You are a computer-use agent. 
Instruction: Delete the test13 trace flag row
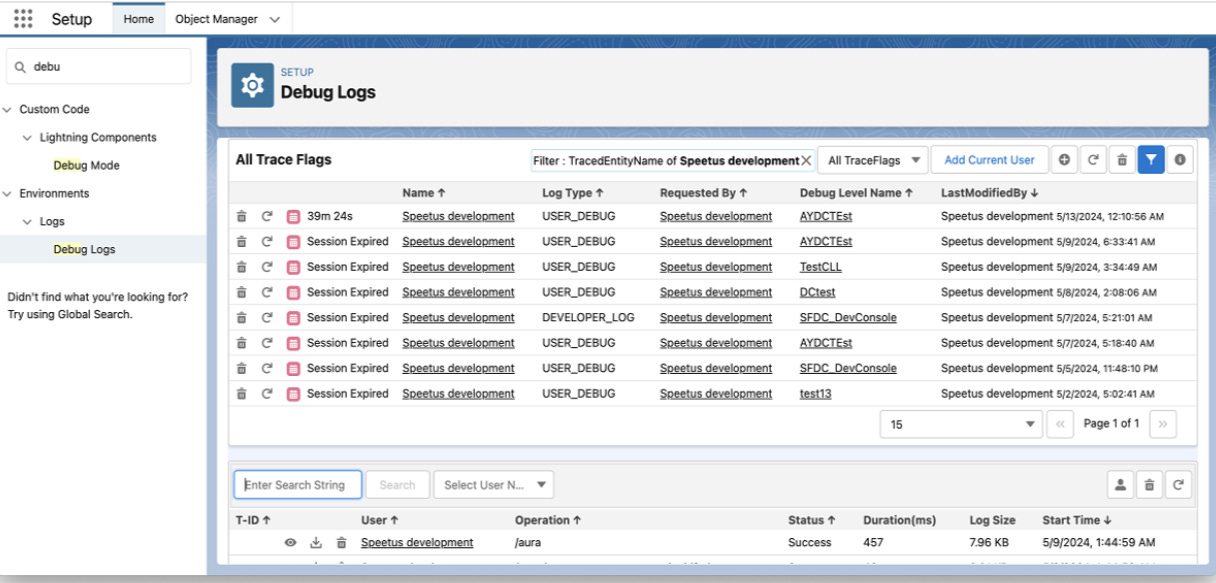(241, 394)
